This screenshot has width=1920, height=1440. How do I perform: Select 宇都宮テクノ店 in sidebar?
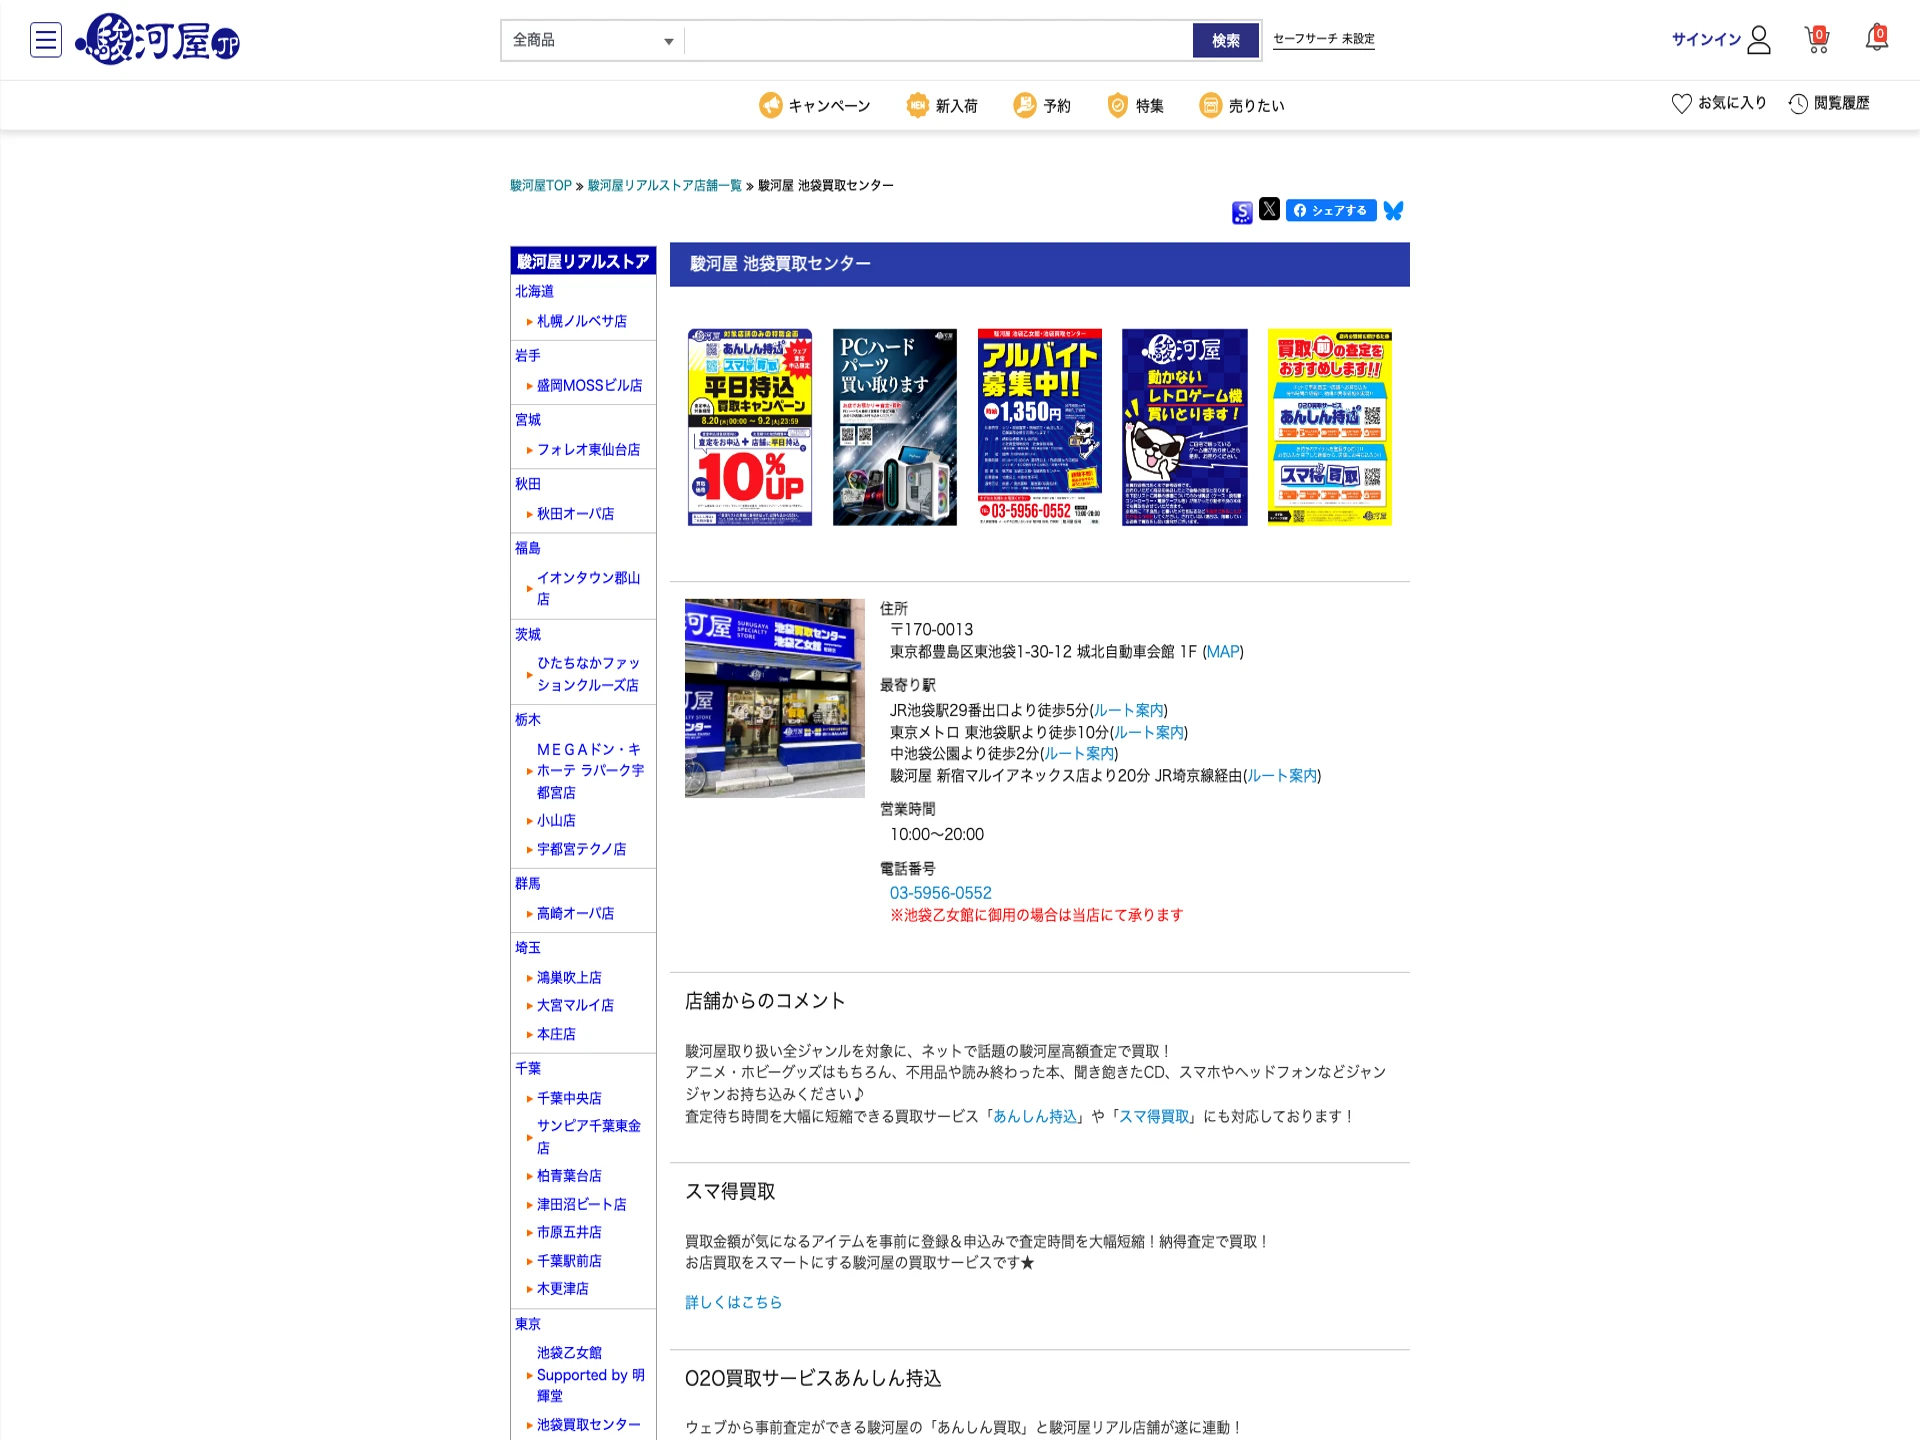[x=582, y=850]
